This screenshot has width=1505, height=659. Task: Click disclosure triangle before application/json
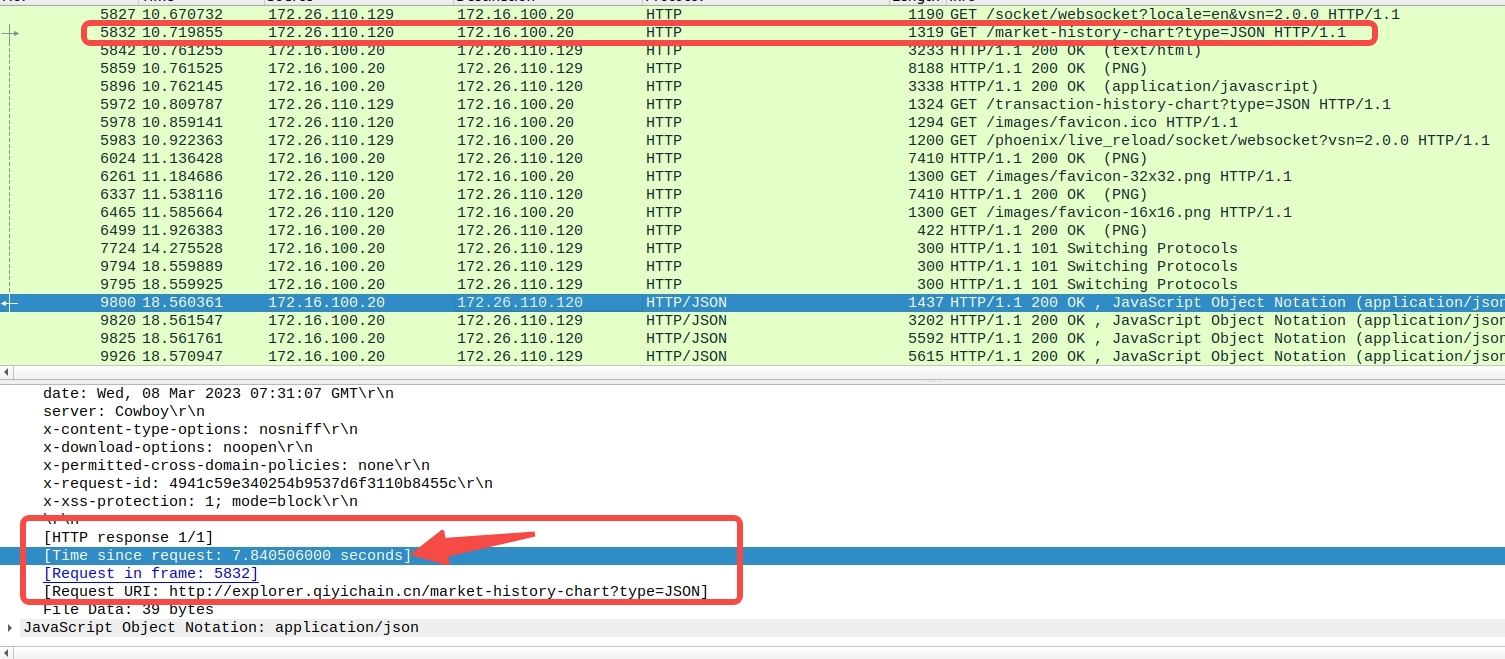point(12,627)
